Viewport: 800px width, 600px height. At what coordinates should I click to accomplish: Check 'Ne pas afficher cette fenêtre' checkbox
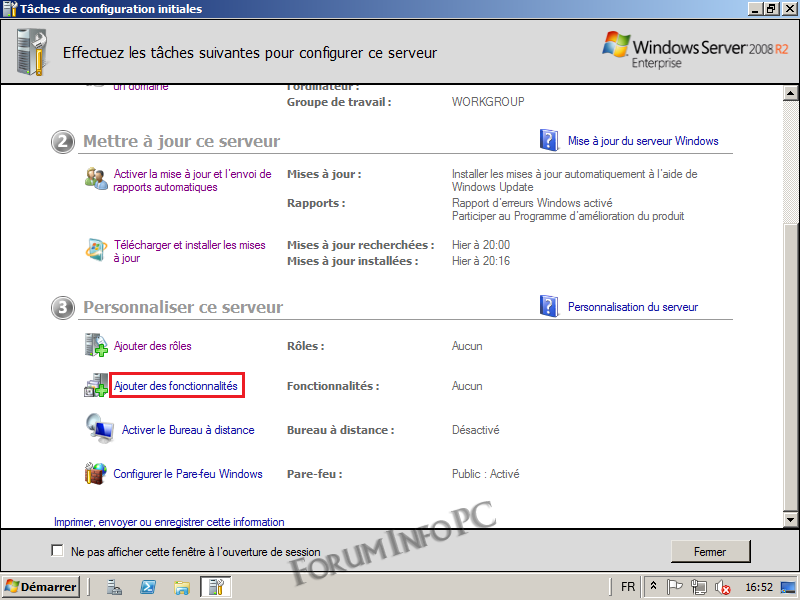tap(57, 551)
